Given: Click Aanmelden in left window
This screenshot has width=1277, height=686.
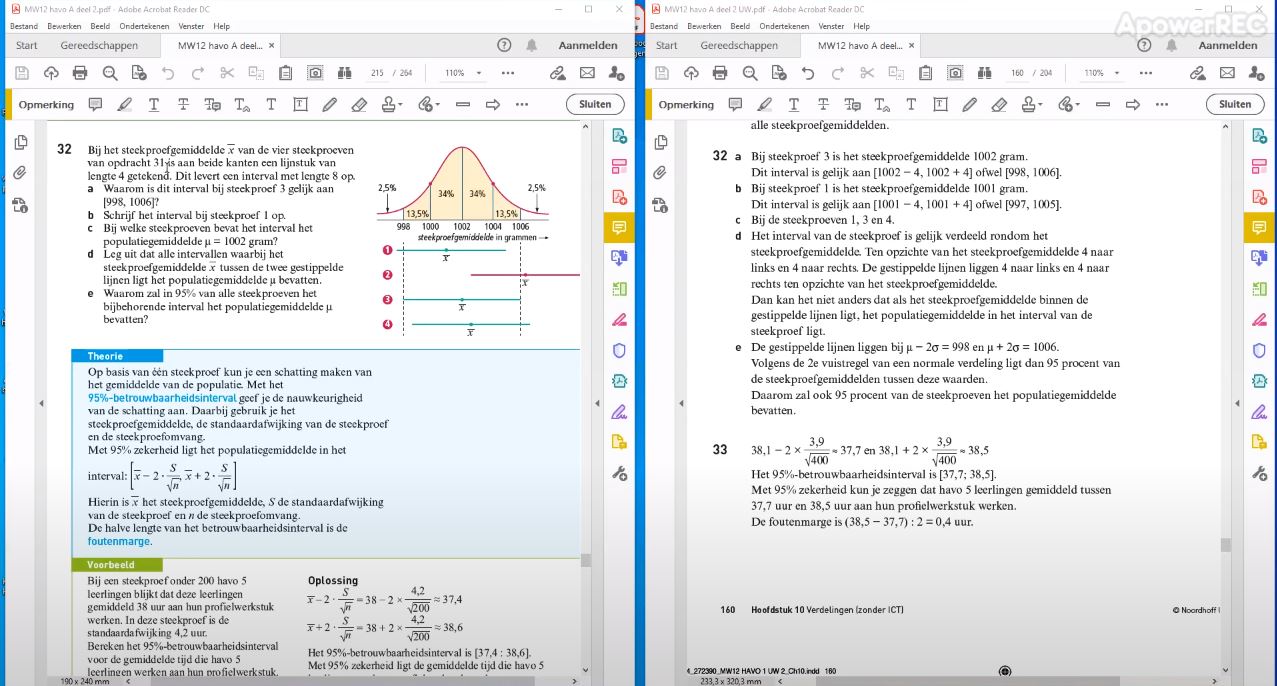Looking at the screenshot, I should click(x=588, y=45).
